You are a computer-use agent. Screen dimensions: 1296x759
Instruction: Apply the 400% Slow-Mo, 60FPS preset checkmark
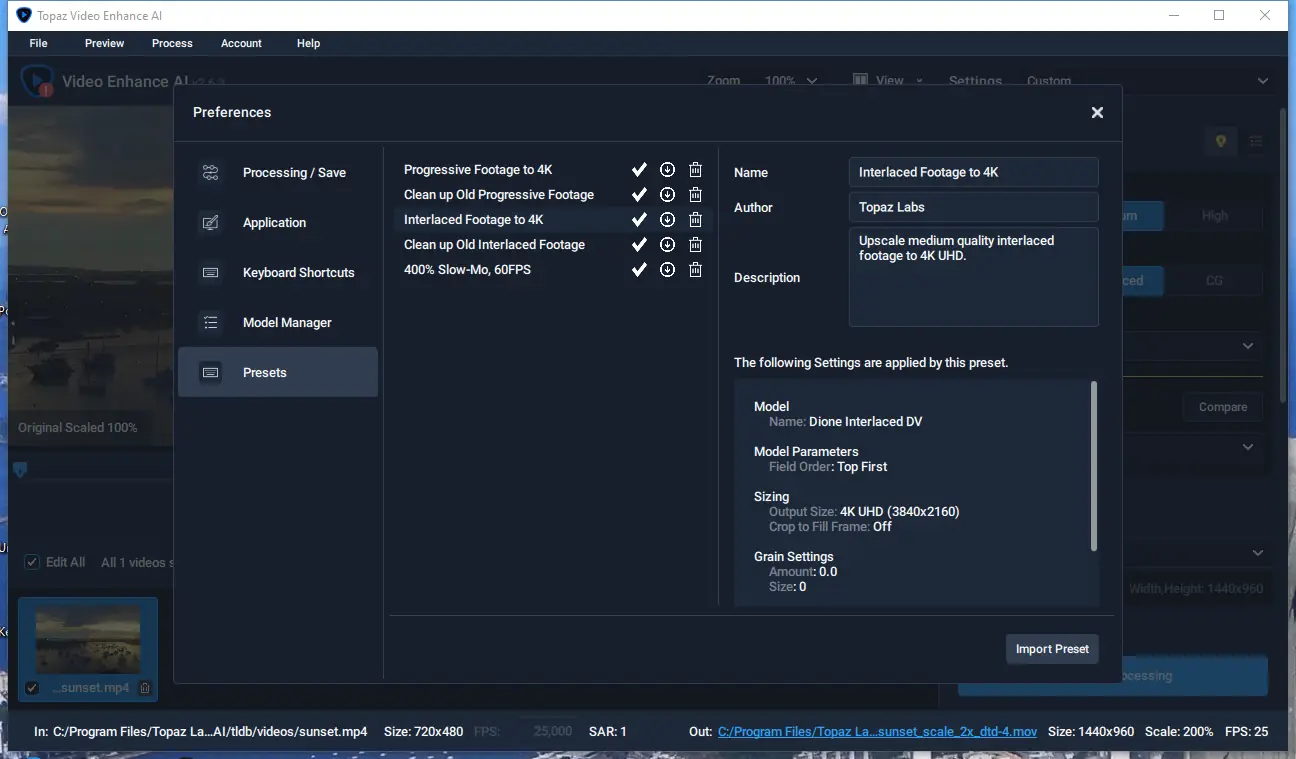tap(639, 270)
